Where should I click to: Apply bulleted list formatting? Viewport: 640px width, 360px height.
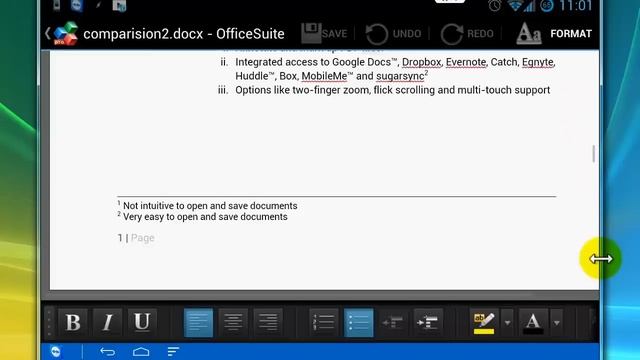click(359, 322)
